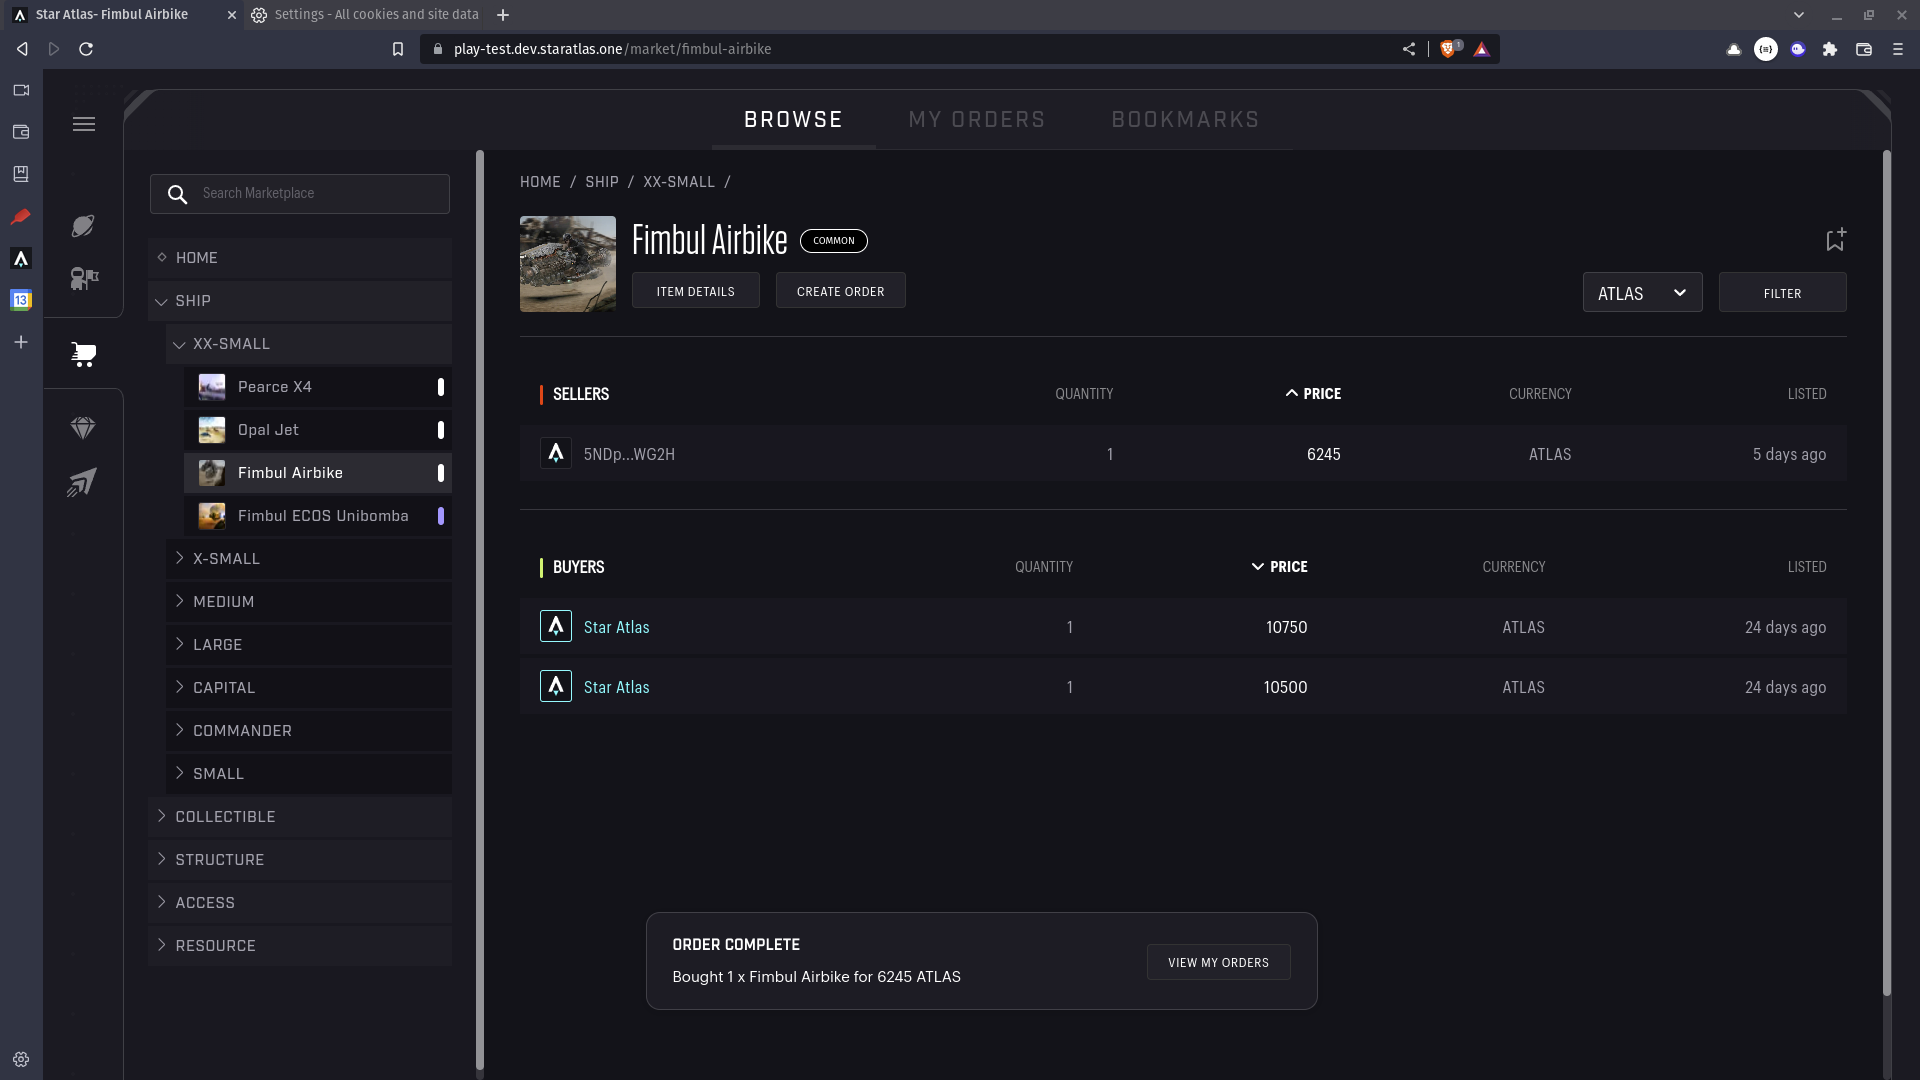Expand the COLLECTIBLE category
This screenshot has width=1920, height=1080.
click(x=300, y=817)
